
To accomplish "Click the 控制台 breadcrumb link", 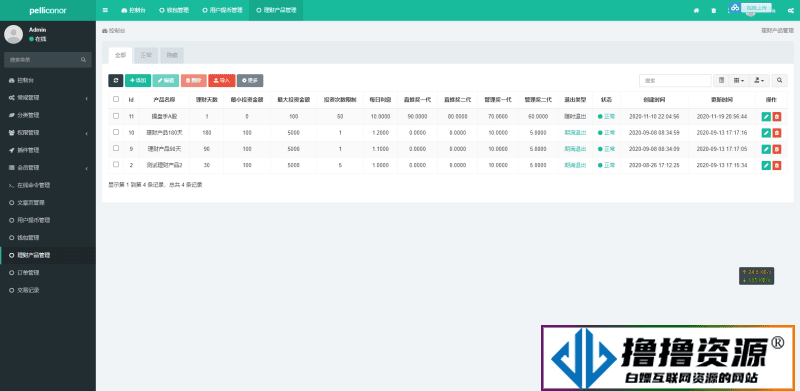I will 114,31.
